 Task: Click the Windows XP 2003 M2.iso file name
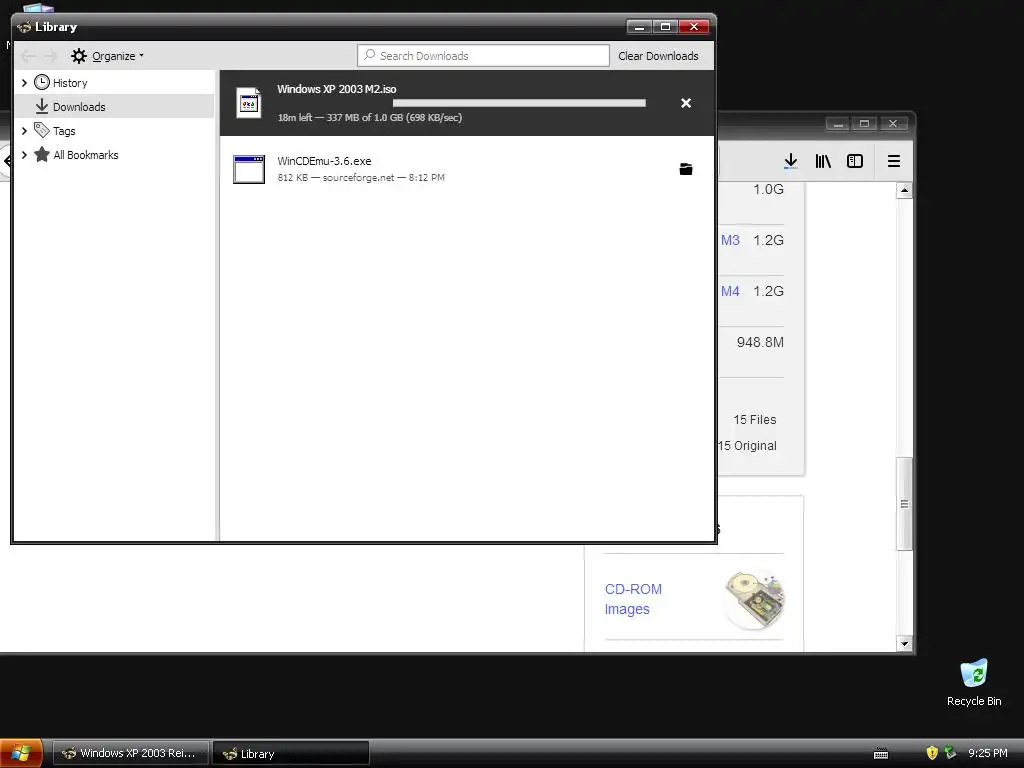click(337, 89)
